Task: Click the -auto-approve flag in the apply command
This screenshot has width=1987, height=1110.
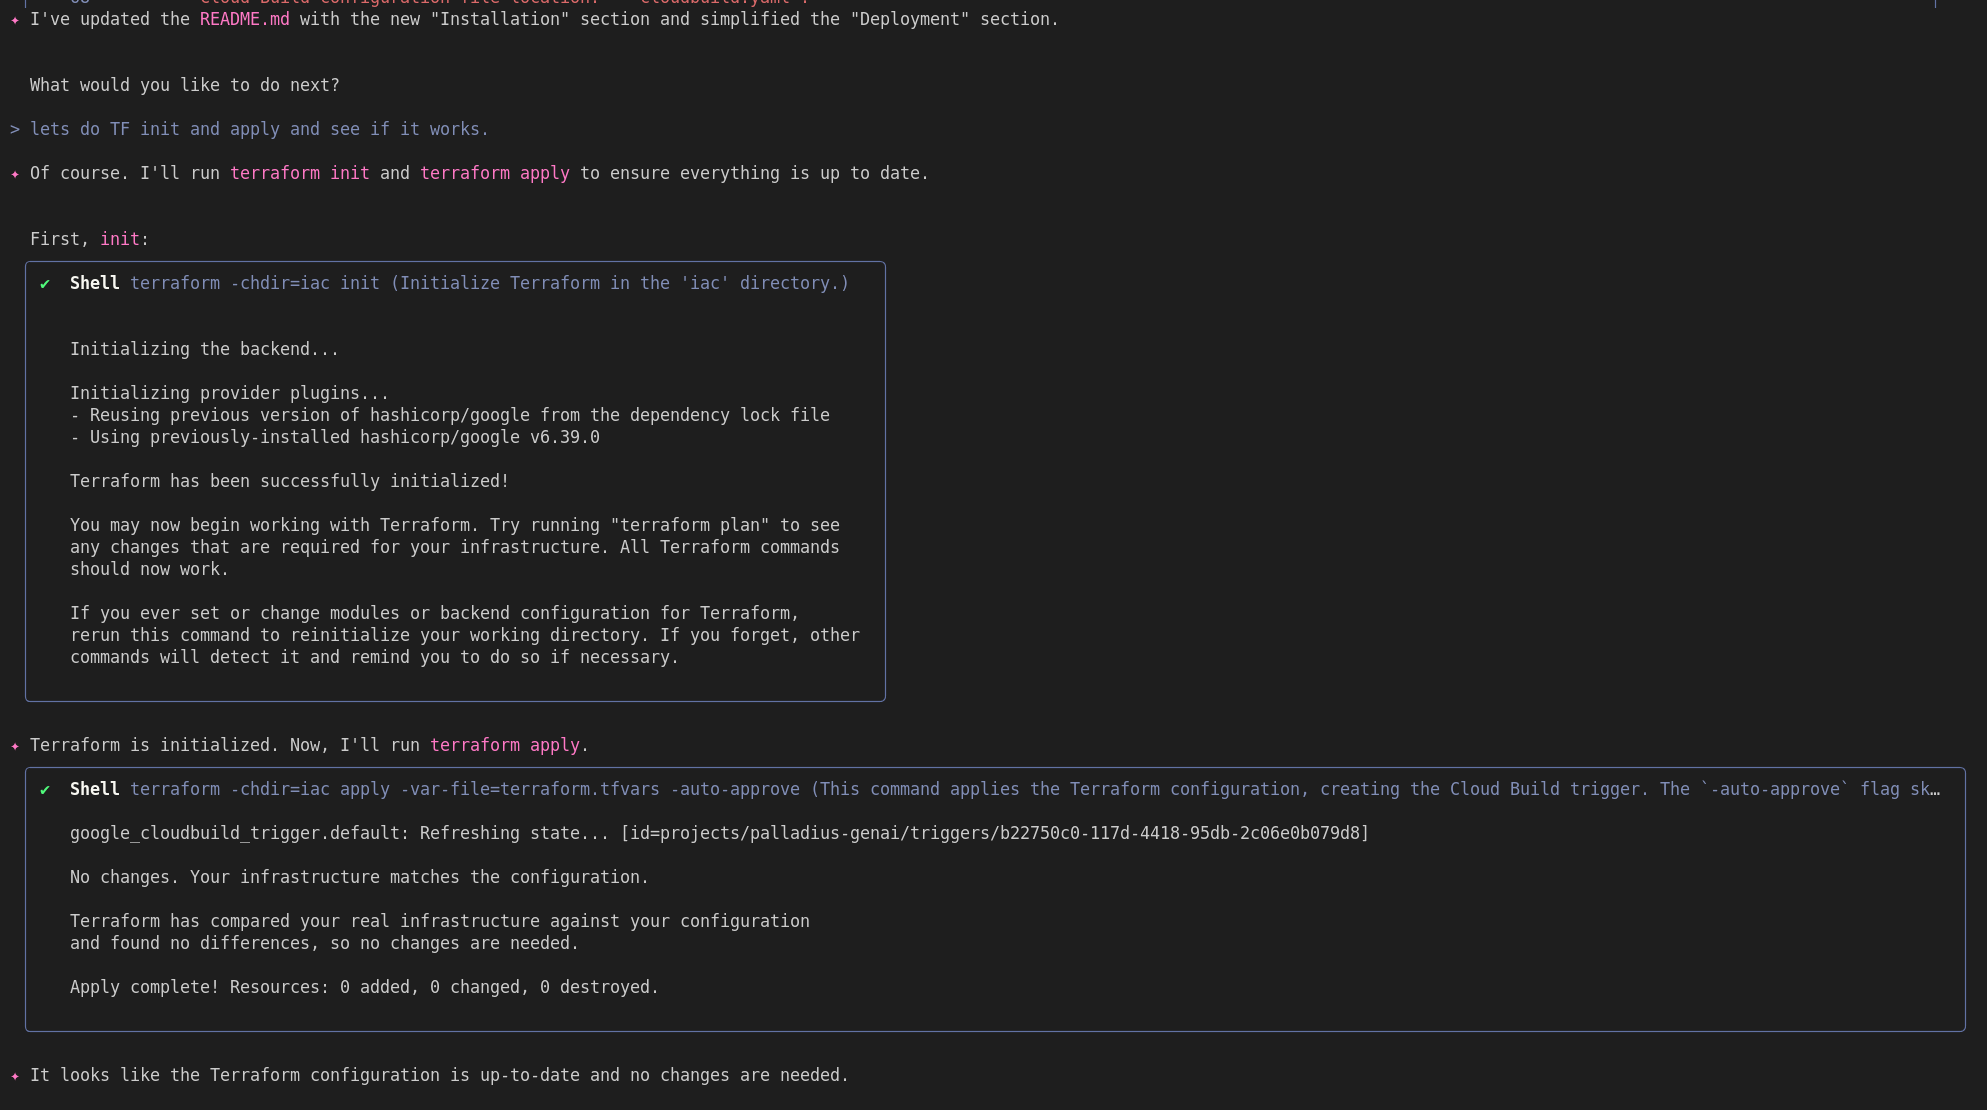Action: (x=734, y=789)
